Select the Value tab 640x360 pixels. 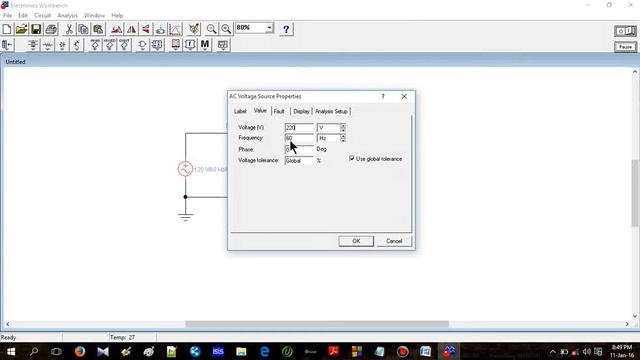(260, 111)
